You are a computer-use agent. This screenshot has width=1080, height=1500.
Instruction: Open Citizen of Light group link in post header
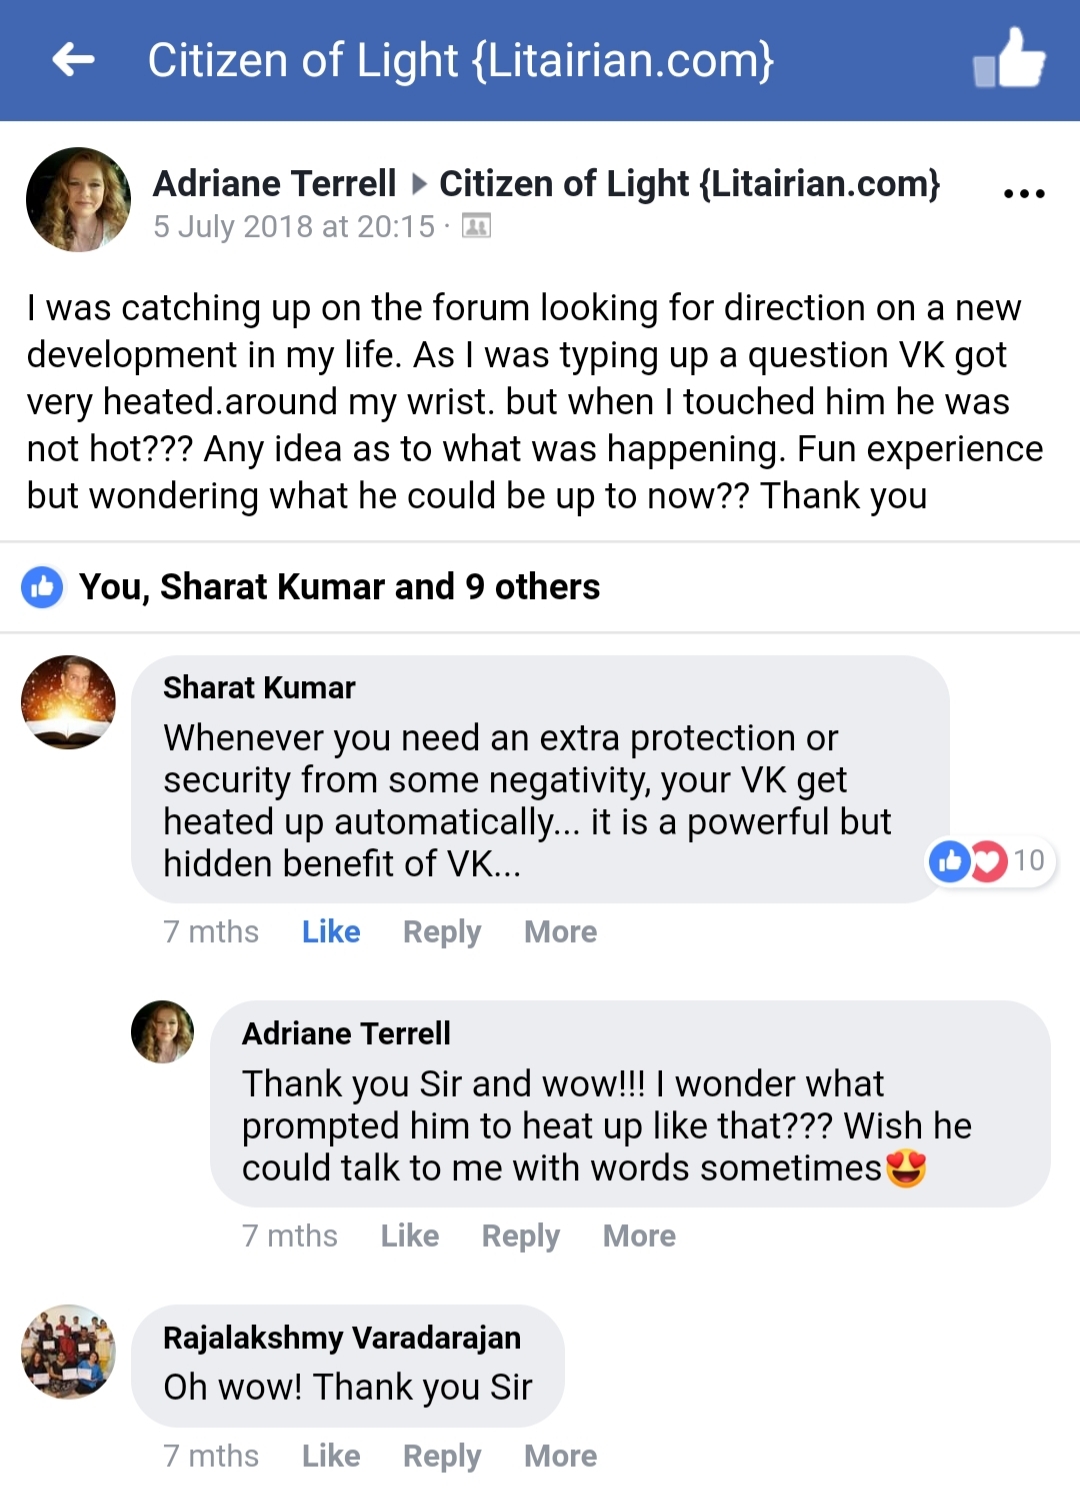(x=690, y=184)
